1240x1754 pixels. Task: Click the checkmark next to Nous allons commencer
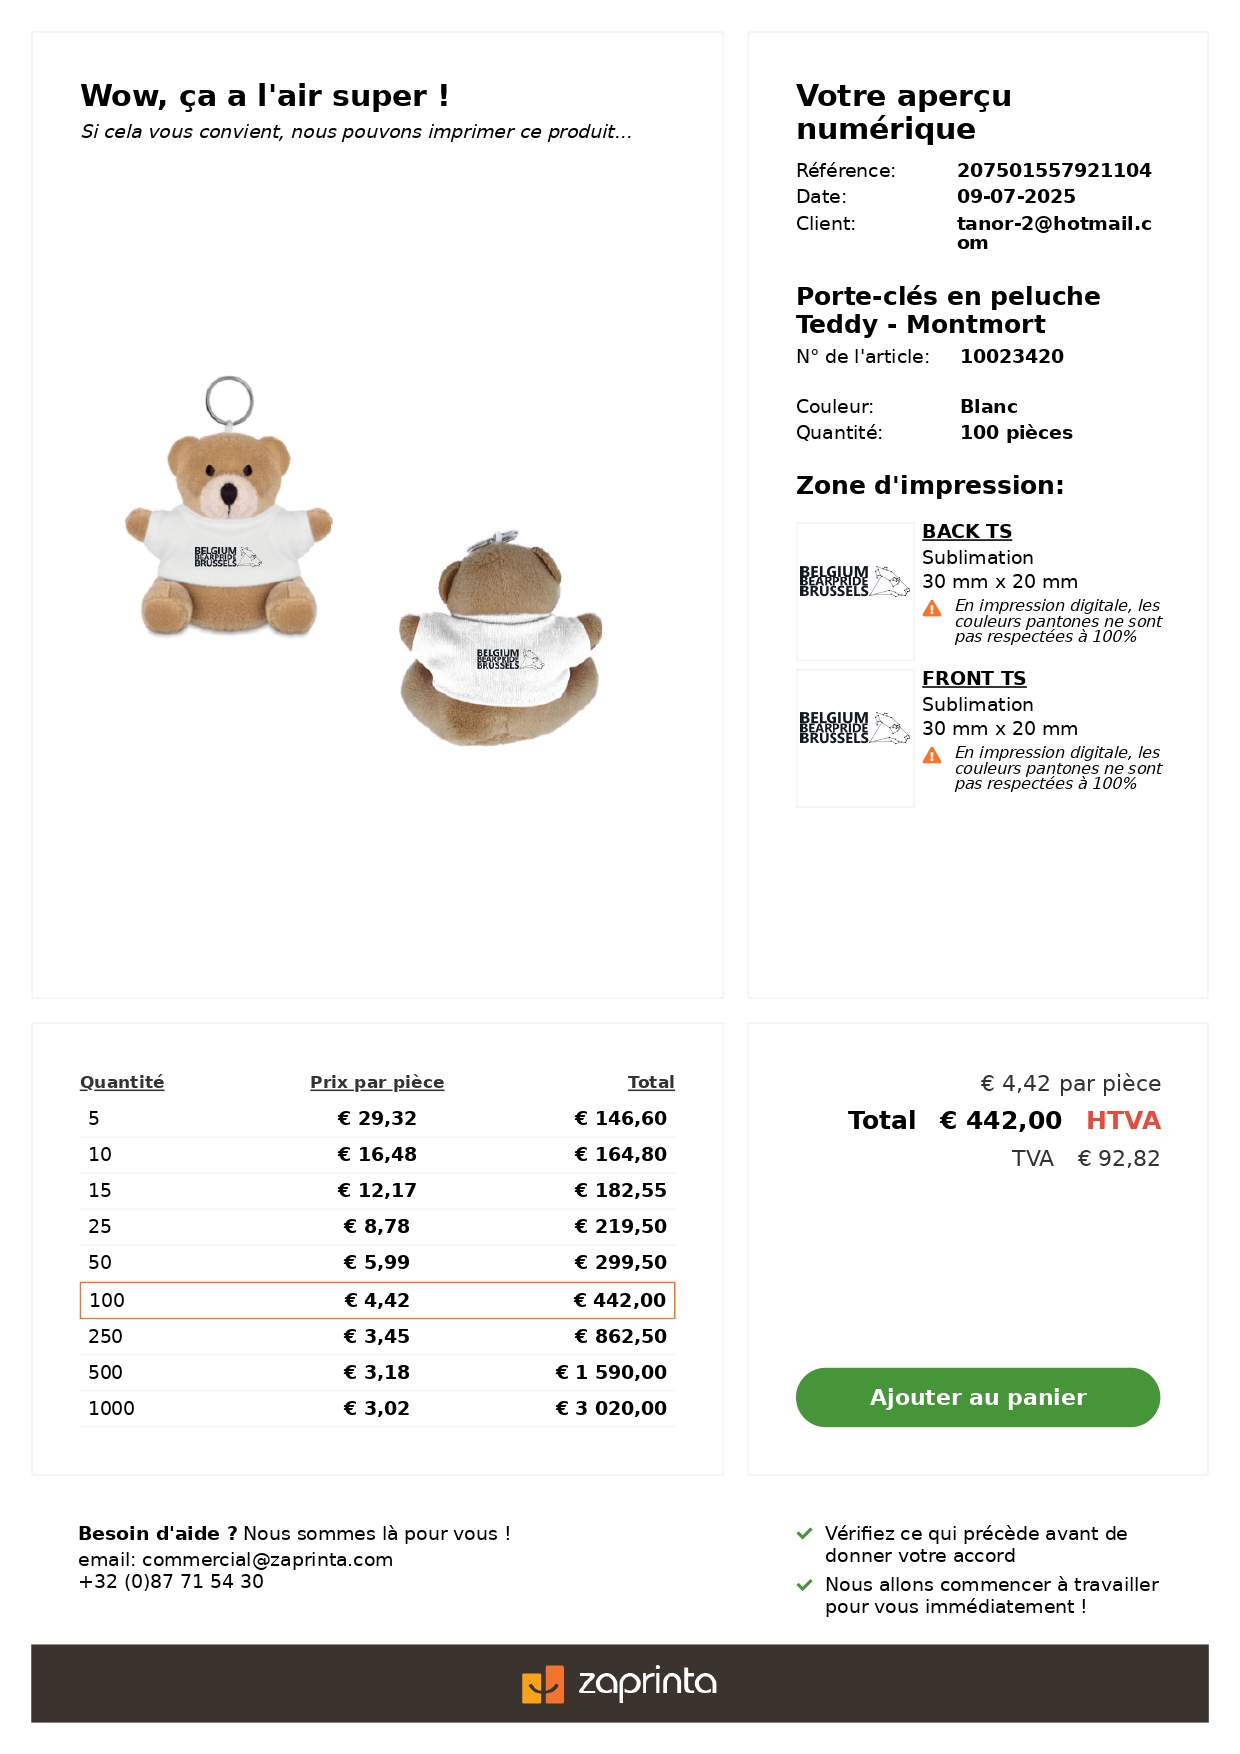pyautogui.click(x=804, y=1584)
